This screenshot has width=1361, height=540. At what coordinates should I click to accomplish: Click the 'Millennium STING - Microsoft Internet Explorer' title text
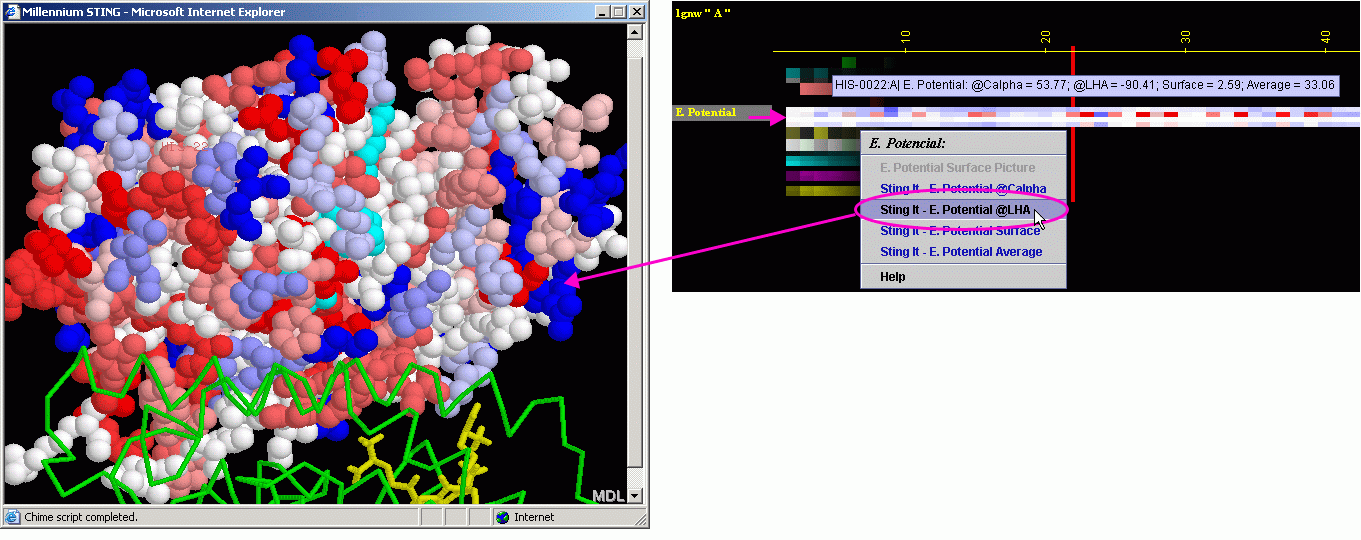point(153,12)
